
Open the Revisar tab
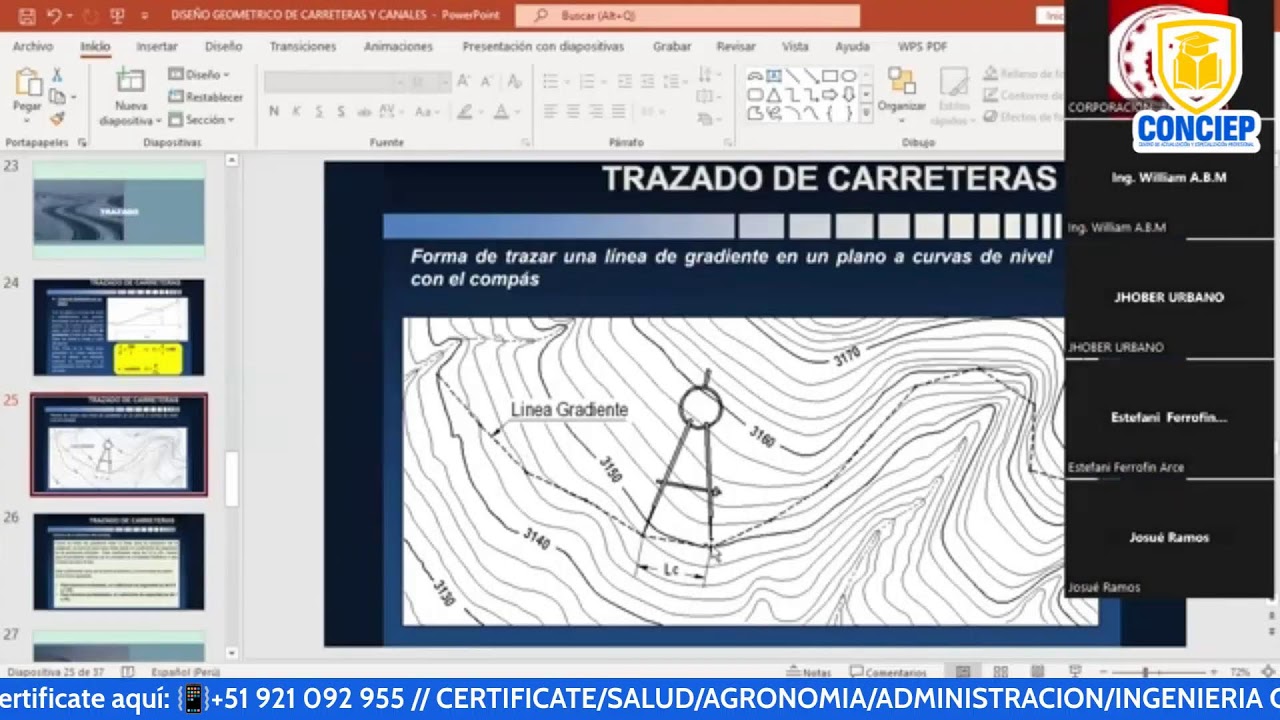tap(736, 46)
